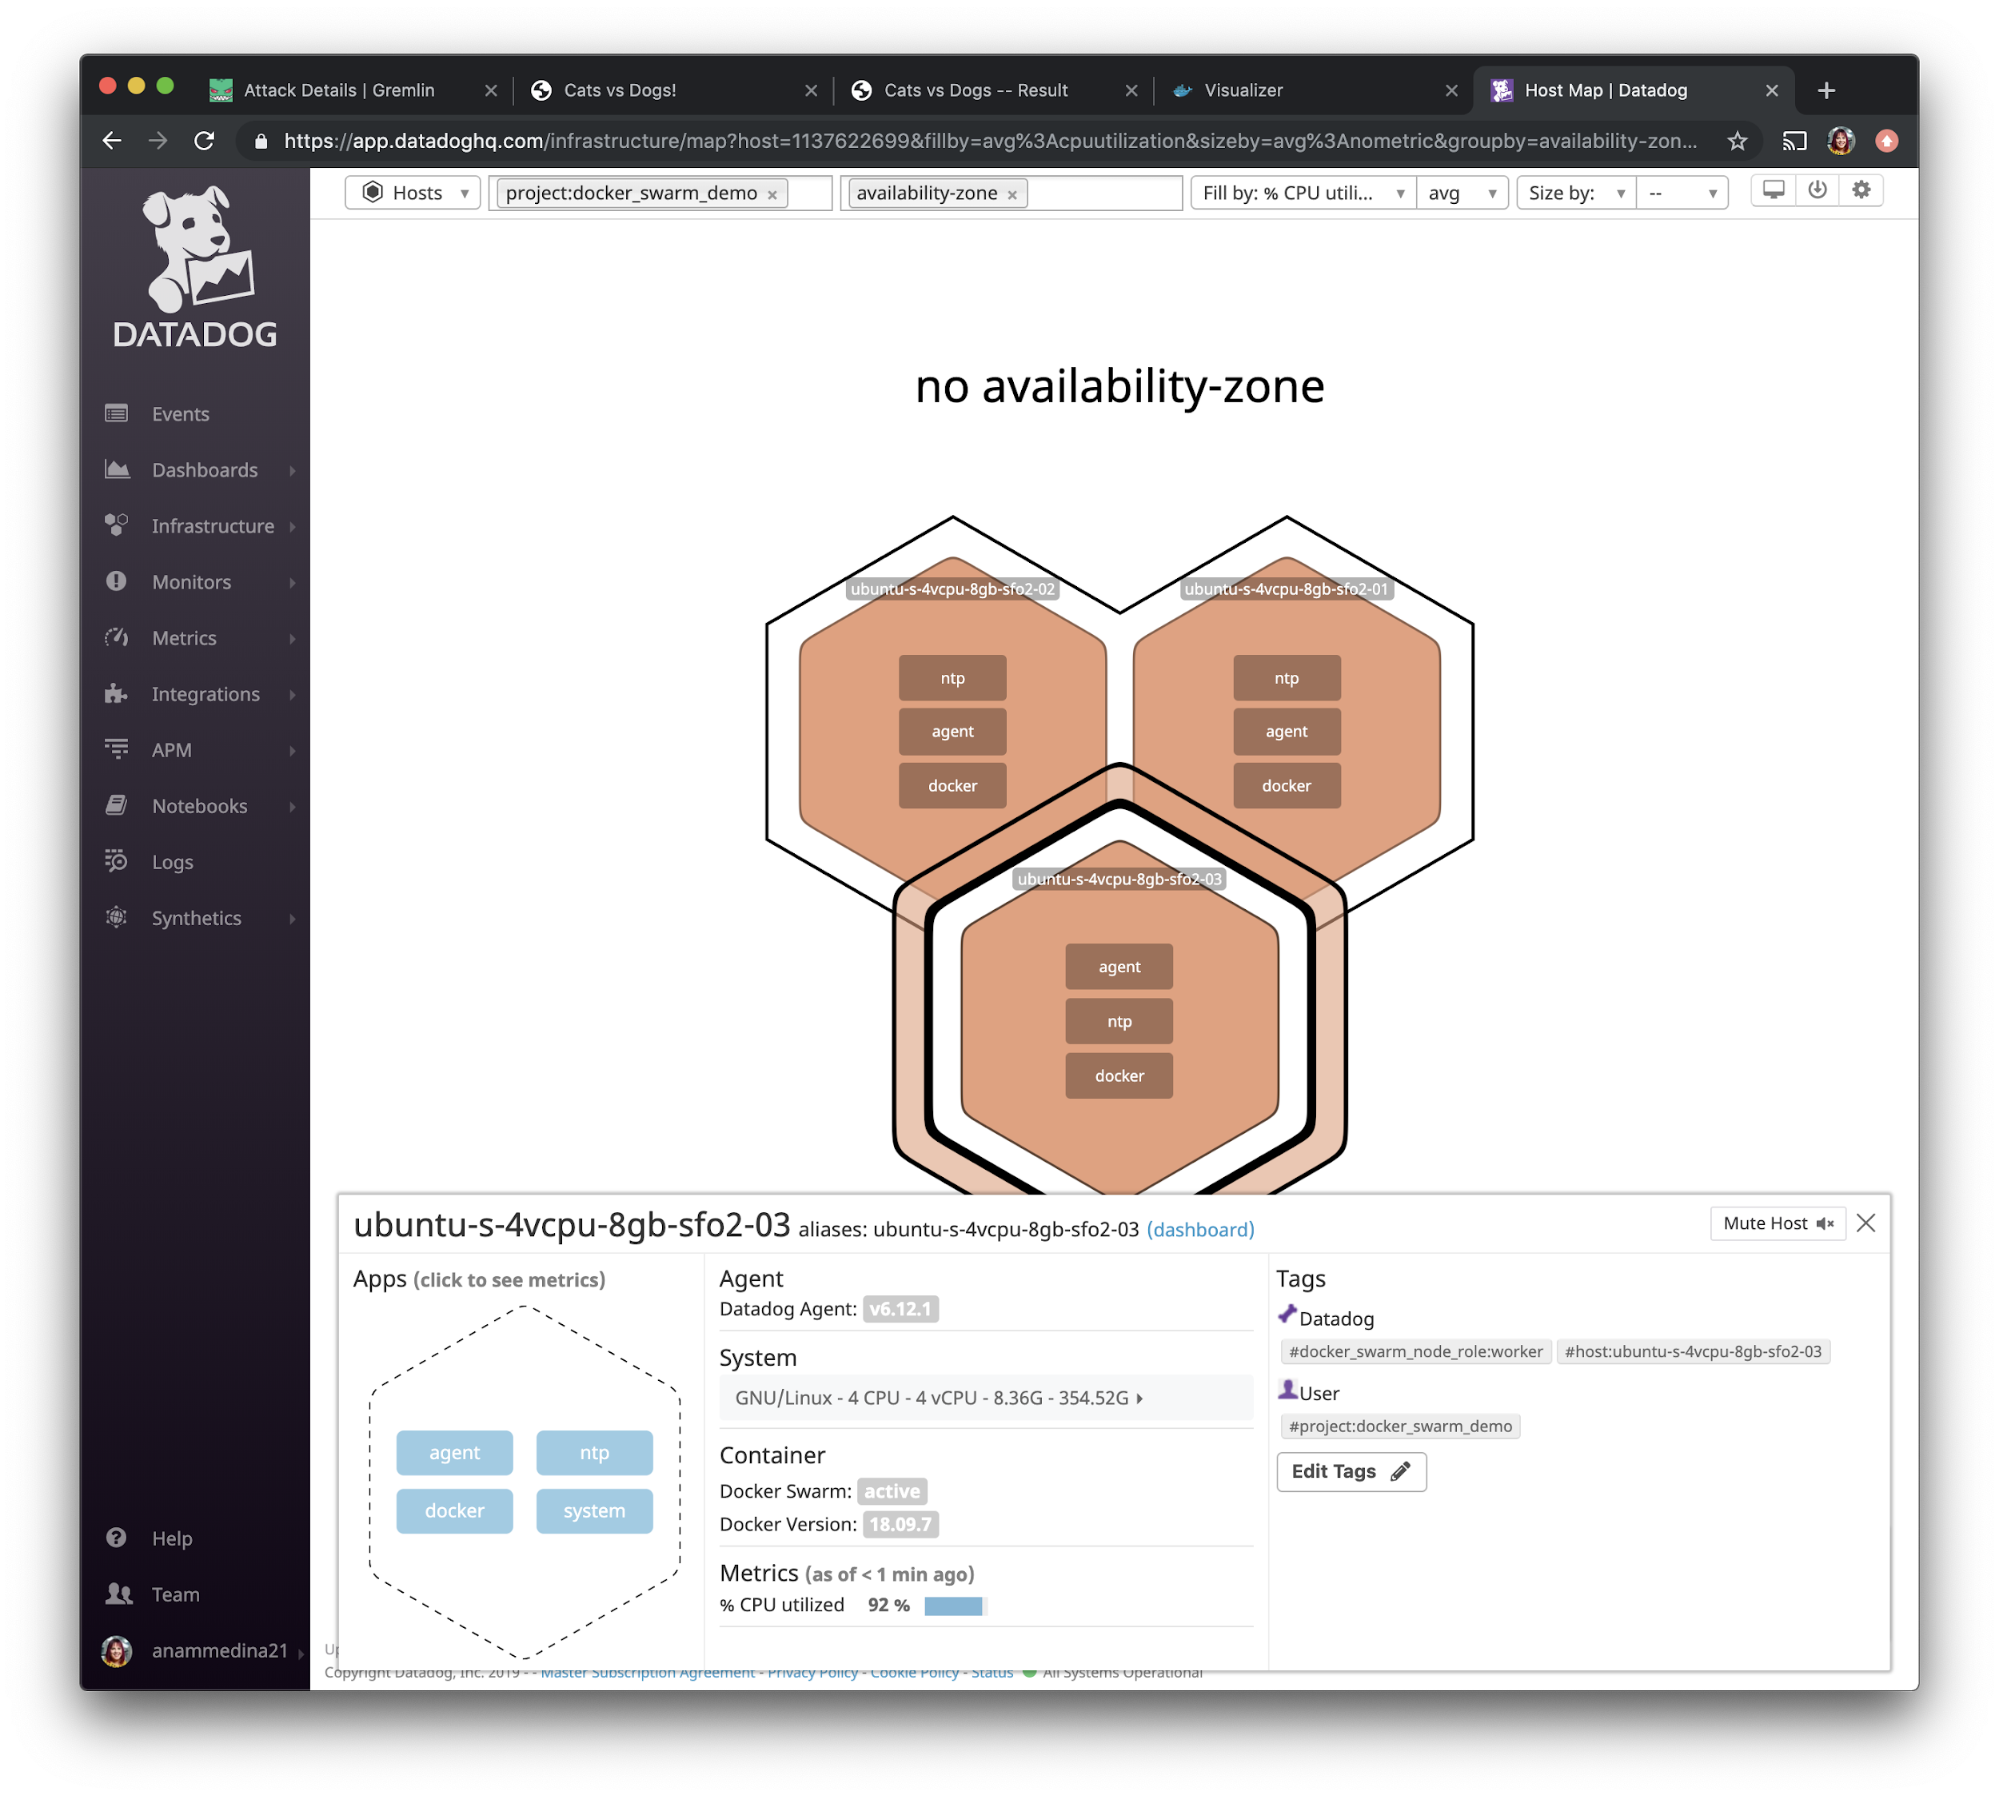Click the blue docker app button
The height and width of the screenshot is (1797, 1999).
pyautogui.click(x=454, y=1510)
